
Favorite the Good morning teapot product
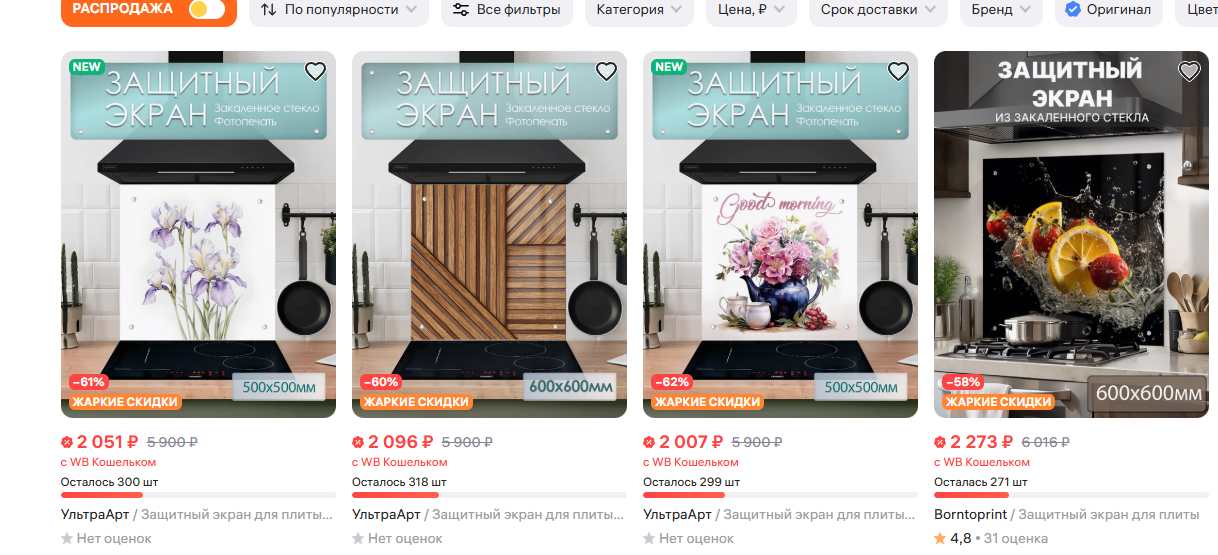(x=898, y=71)
